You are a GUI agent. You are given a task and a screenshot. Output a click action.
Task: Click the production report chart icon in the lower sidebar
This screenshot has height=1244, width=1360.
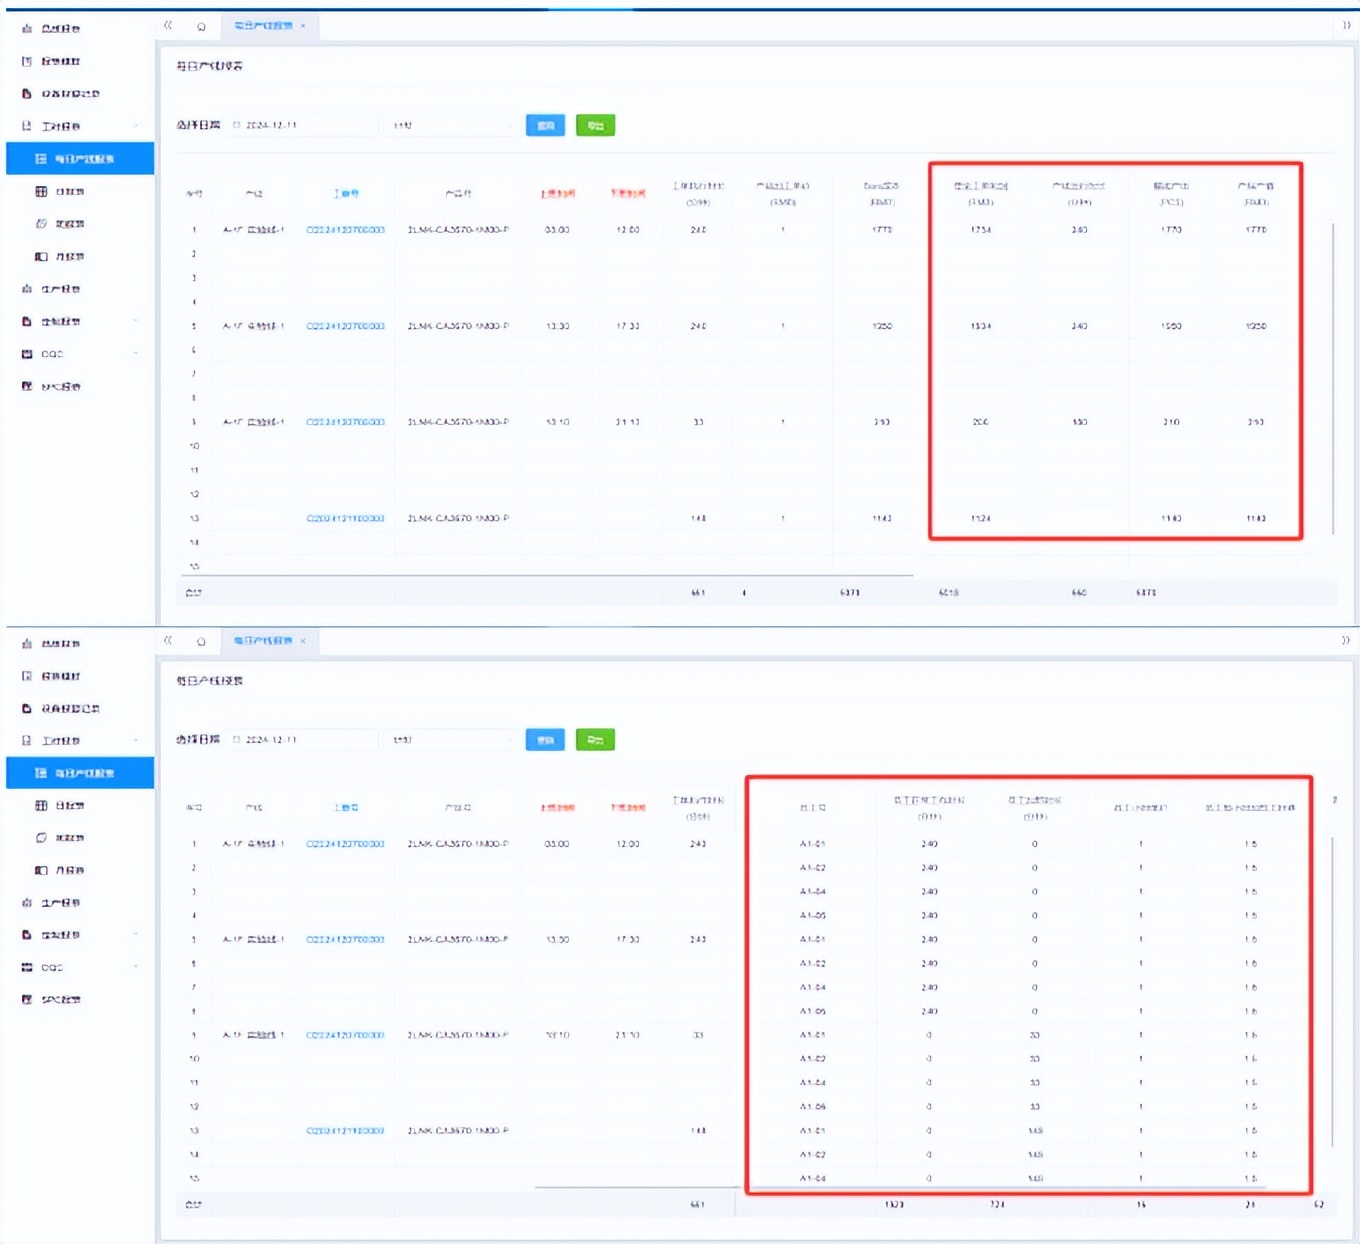coord(27,903)
